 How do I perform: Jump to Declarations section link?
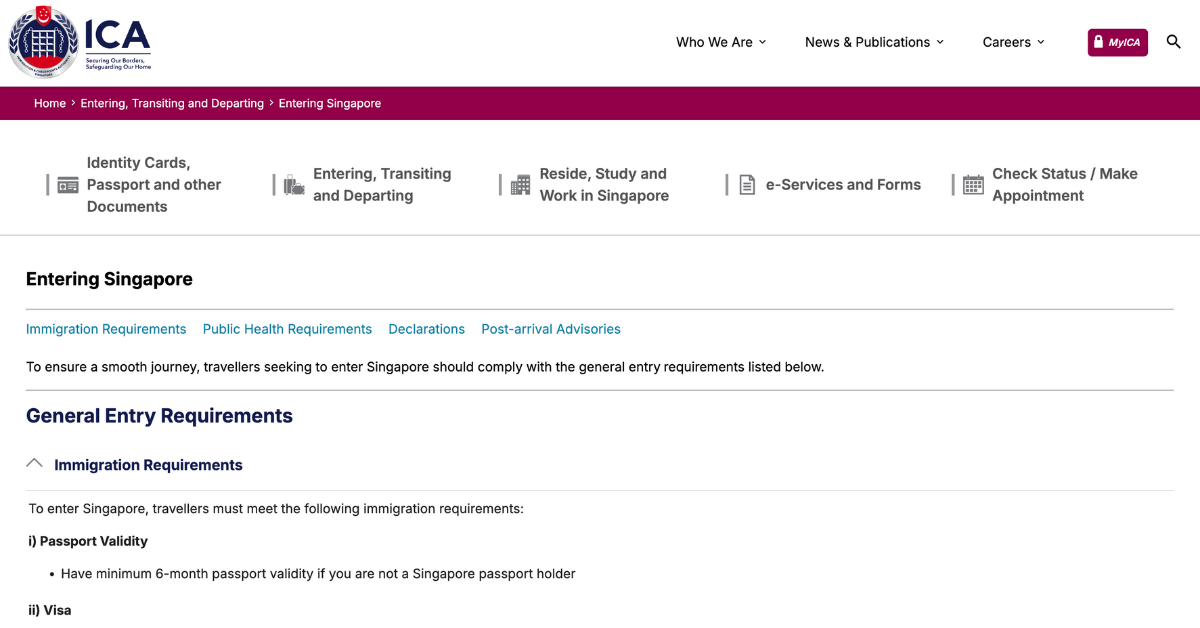[x=426, y=329]
